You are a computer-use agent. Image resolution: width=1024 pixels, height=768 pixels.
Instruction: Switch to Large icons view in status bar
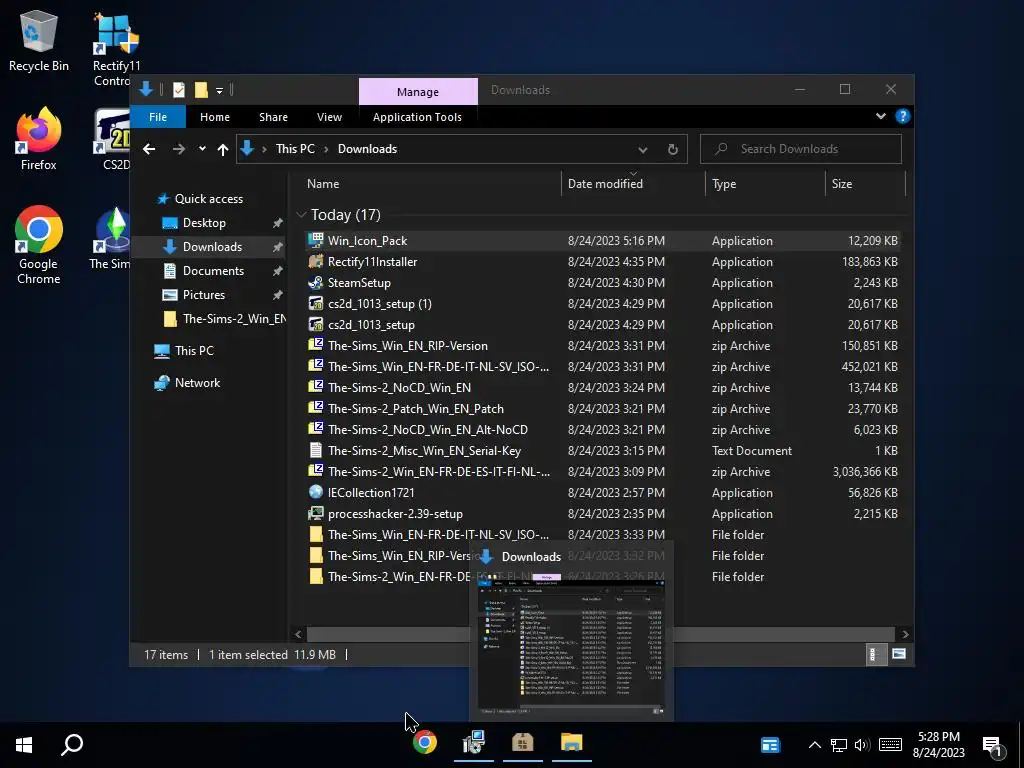point(899,654)
